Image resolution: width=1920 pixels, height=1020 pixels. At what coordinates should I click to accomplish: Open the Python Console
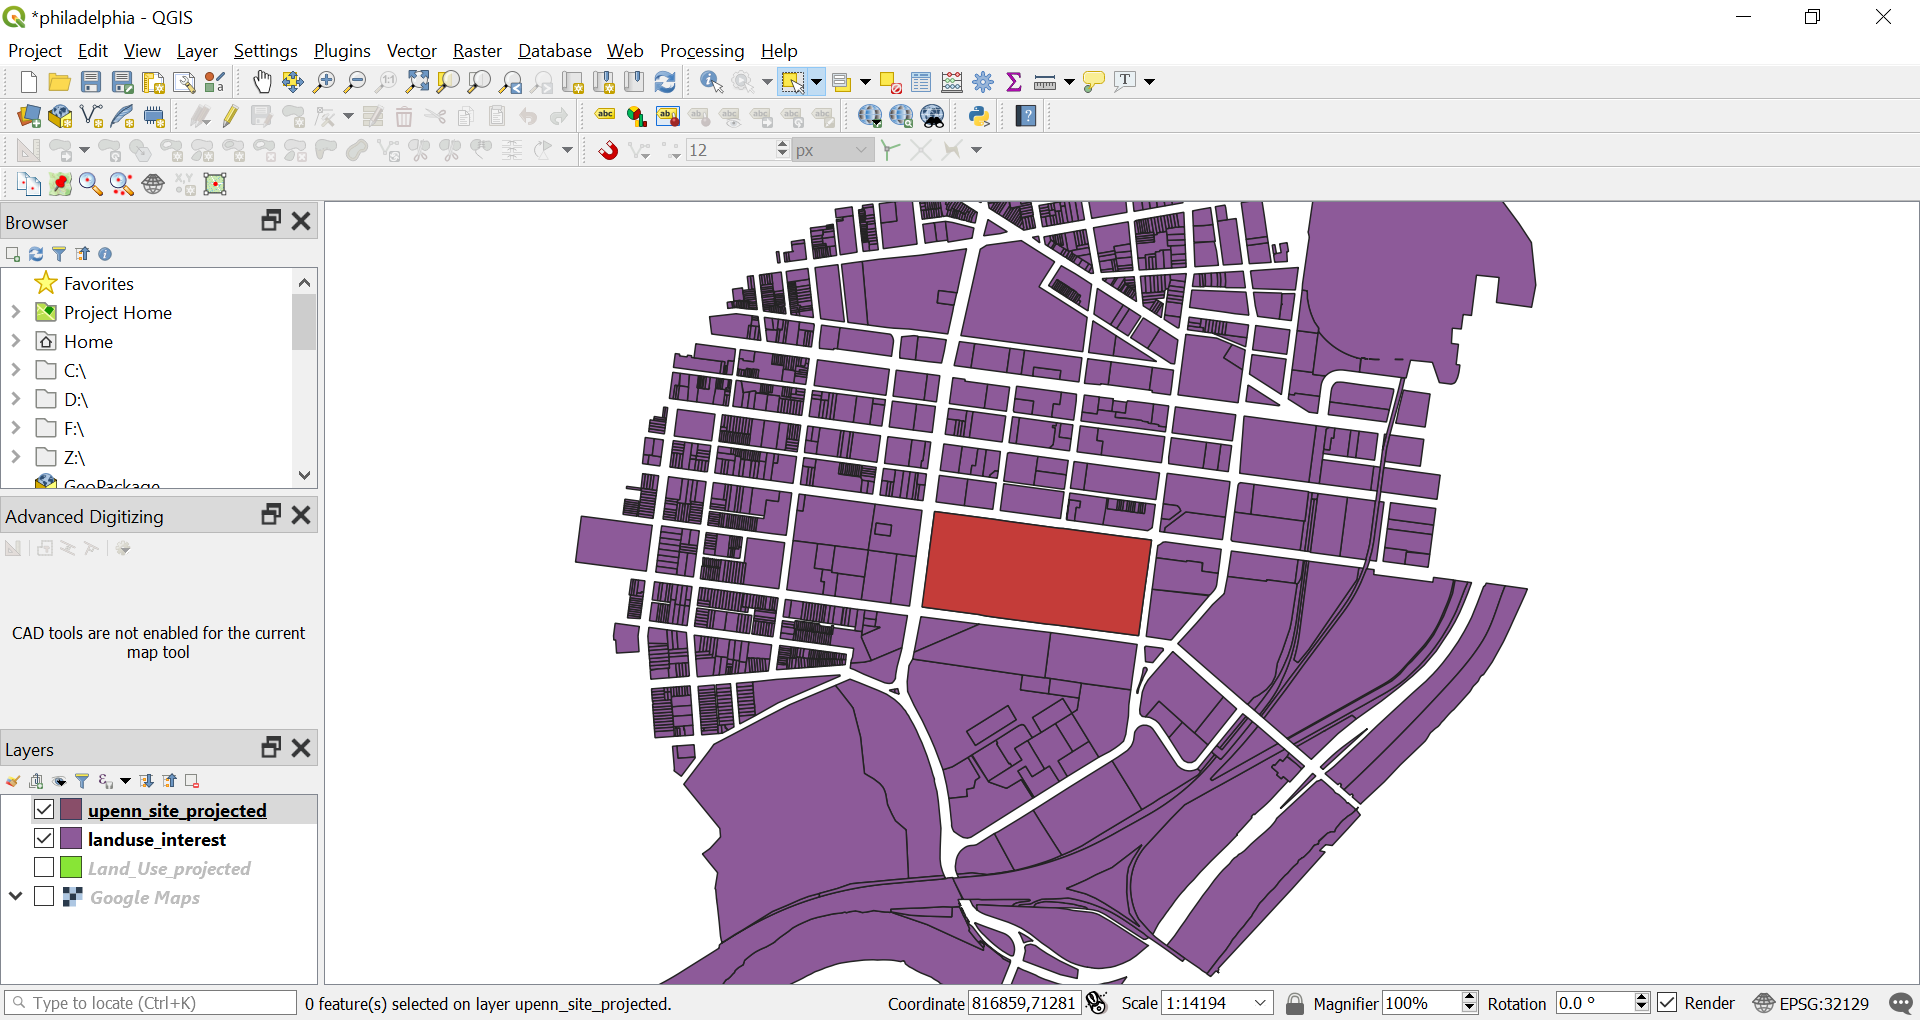point(979,116)
